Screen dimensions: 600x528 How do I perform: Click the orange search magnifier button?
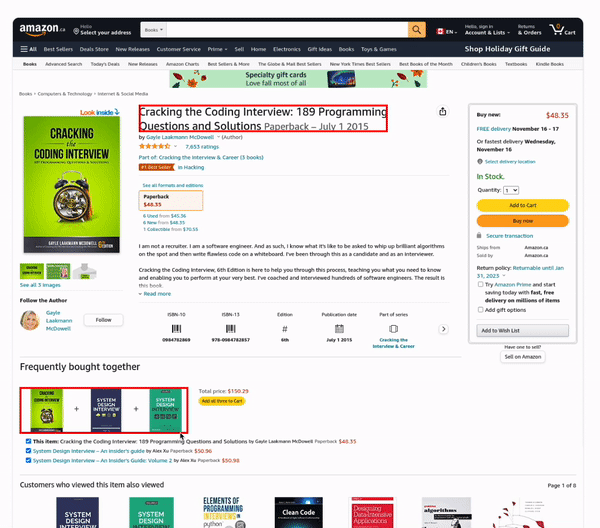(416, 29)
